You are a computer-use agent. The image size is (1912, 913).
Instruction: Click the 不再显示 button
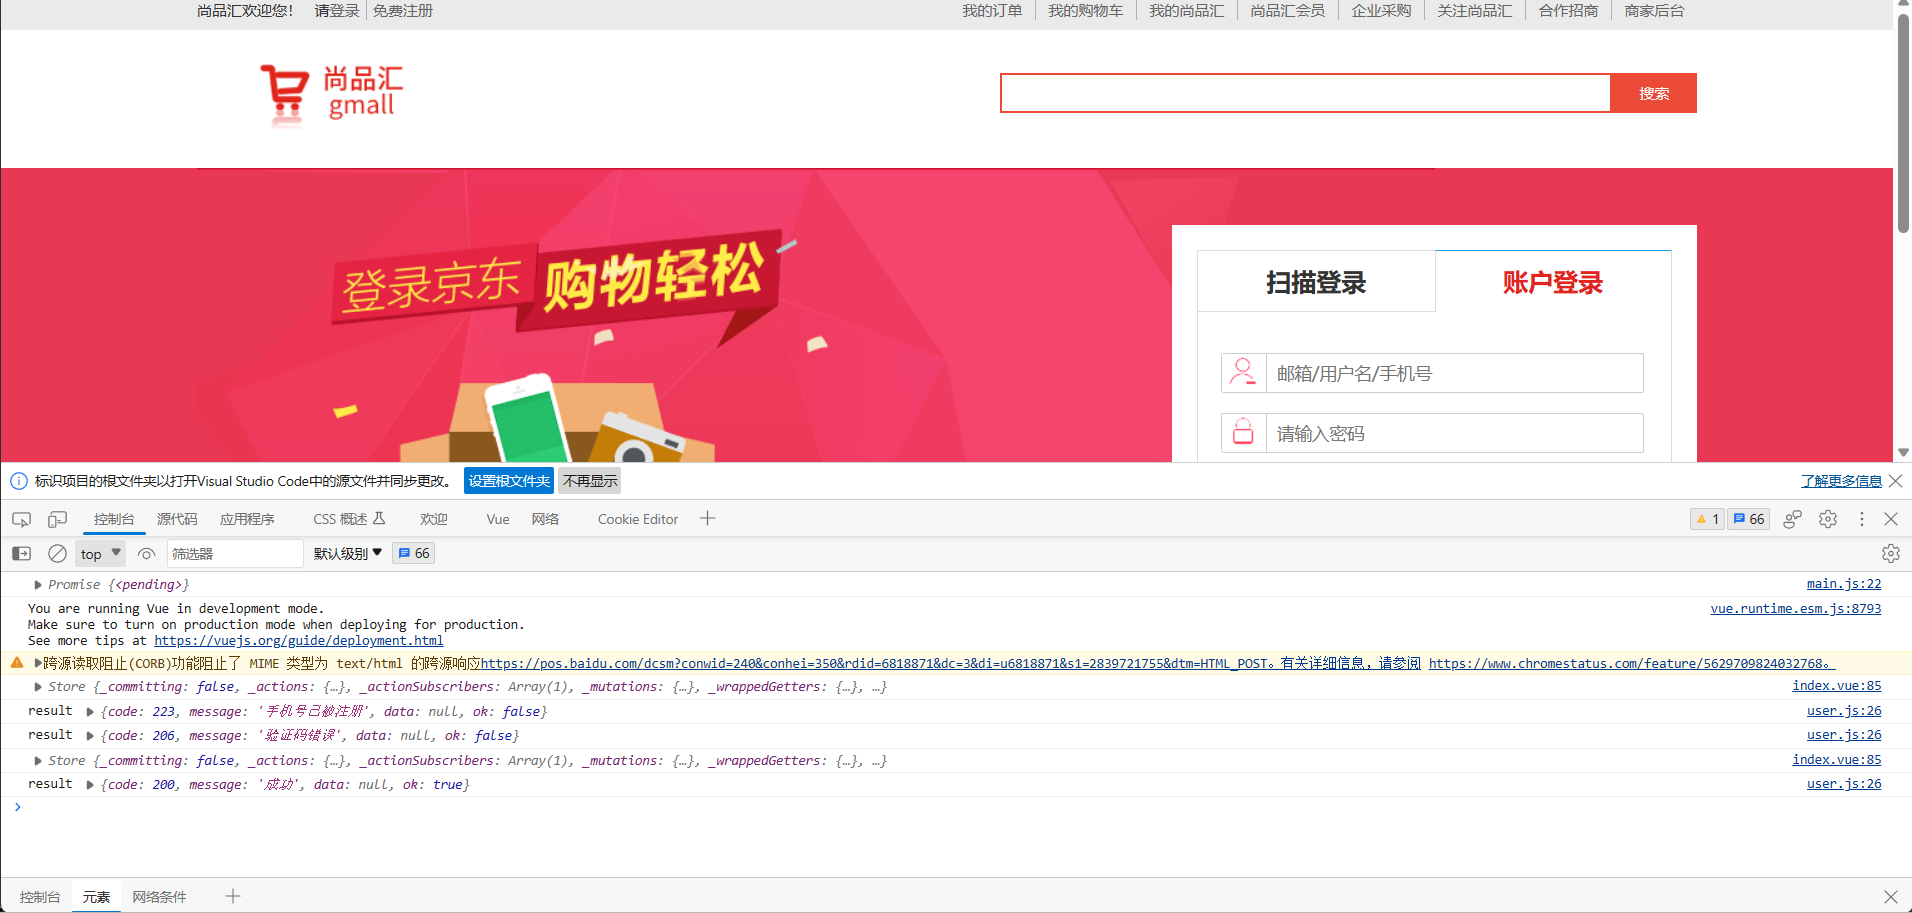coord(590,481)
